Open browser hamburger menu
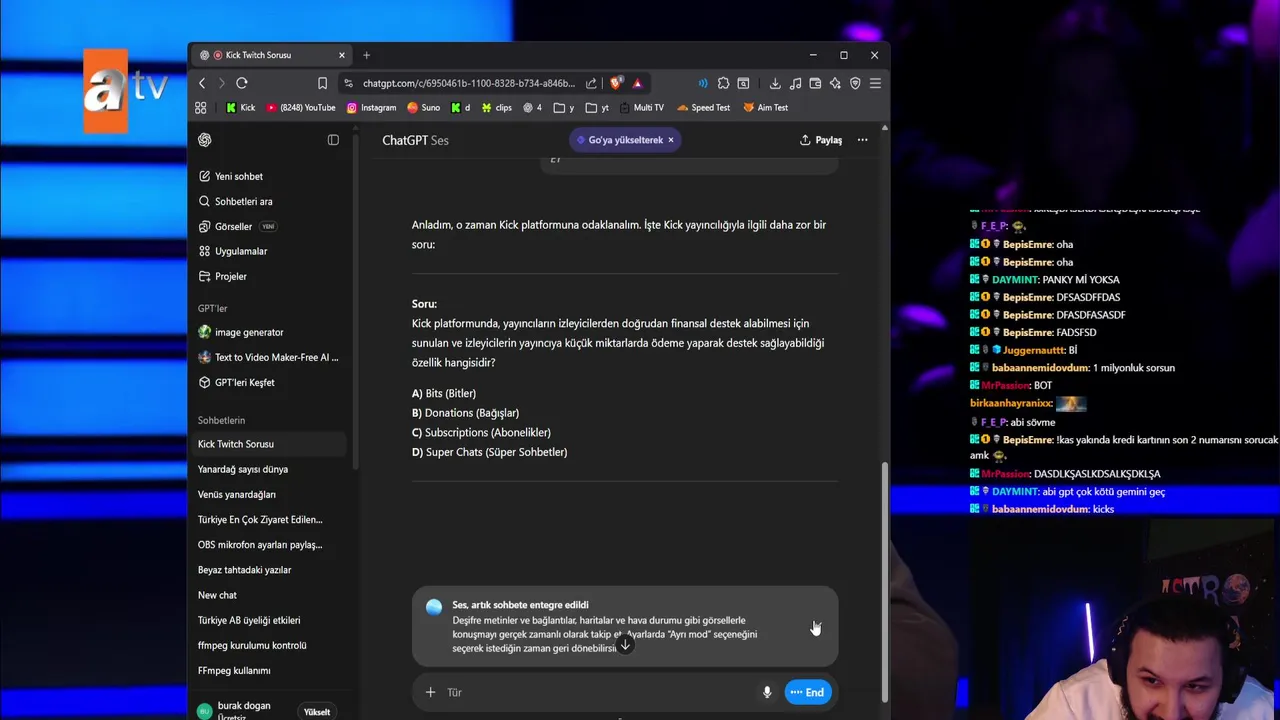The height and width of the screenshot is (720, 1280). (875, 83)
